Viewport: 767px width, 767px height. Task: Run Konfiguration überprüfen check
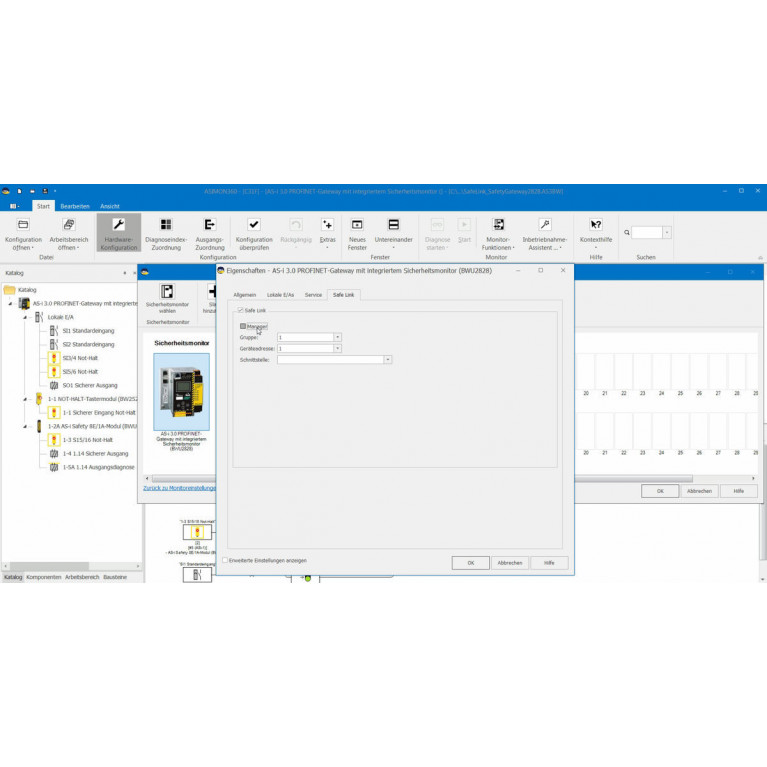pos(254,234)
